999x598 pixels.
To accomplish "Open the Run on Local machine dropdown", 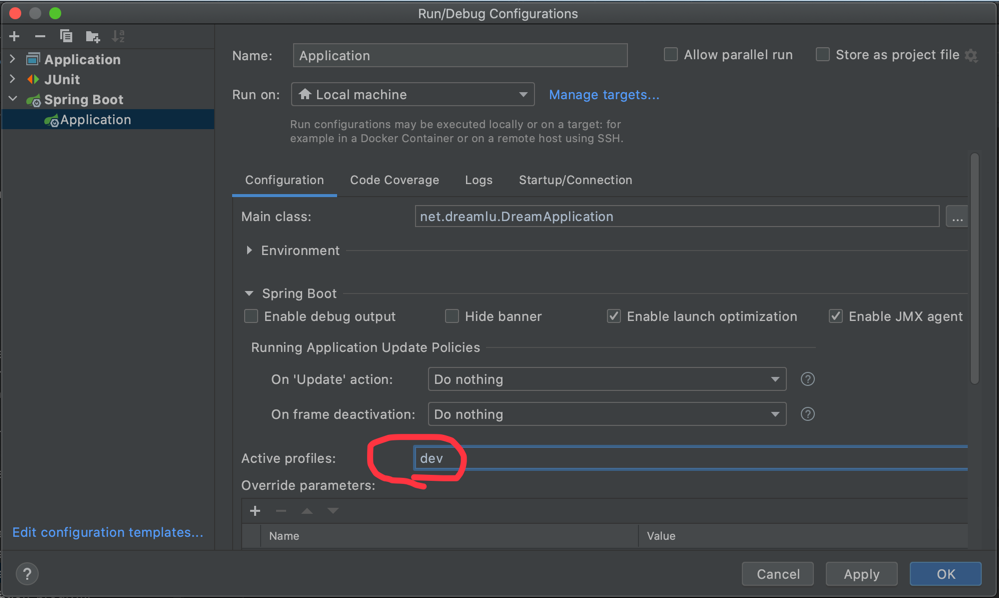I will [412, 94].
